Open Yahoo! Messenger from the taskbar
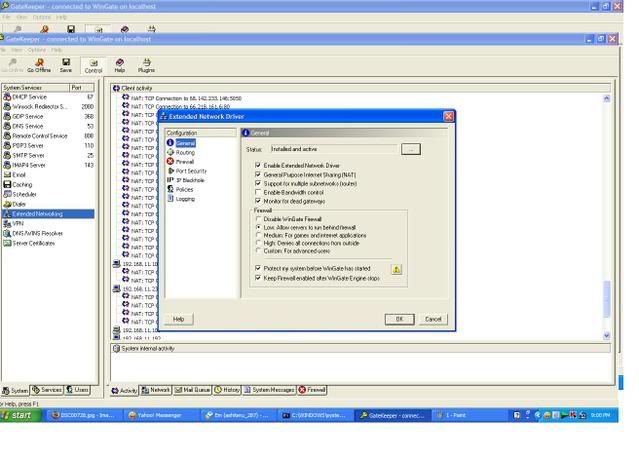Image resolution: width=639 pixels, height=460 pixels. coord(160,416)
